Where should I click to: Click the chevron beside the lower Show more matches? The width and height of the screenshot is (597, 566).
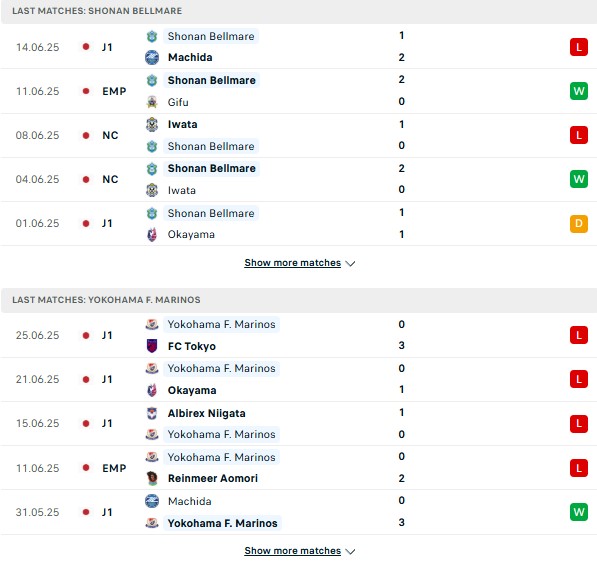(350, 552)
